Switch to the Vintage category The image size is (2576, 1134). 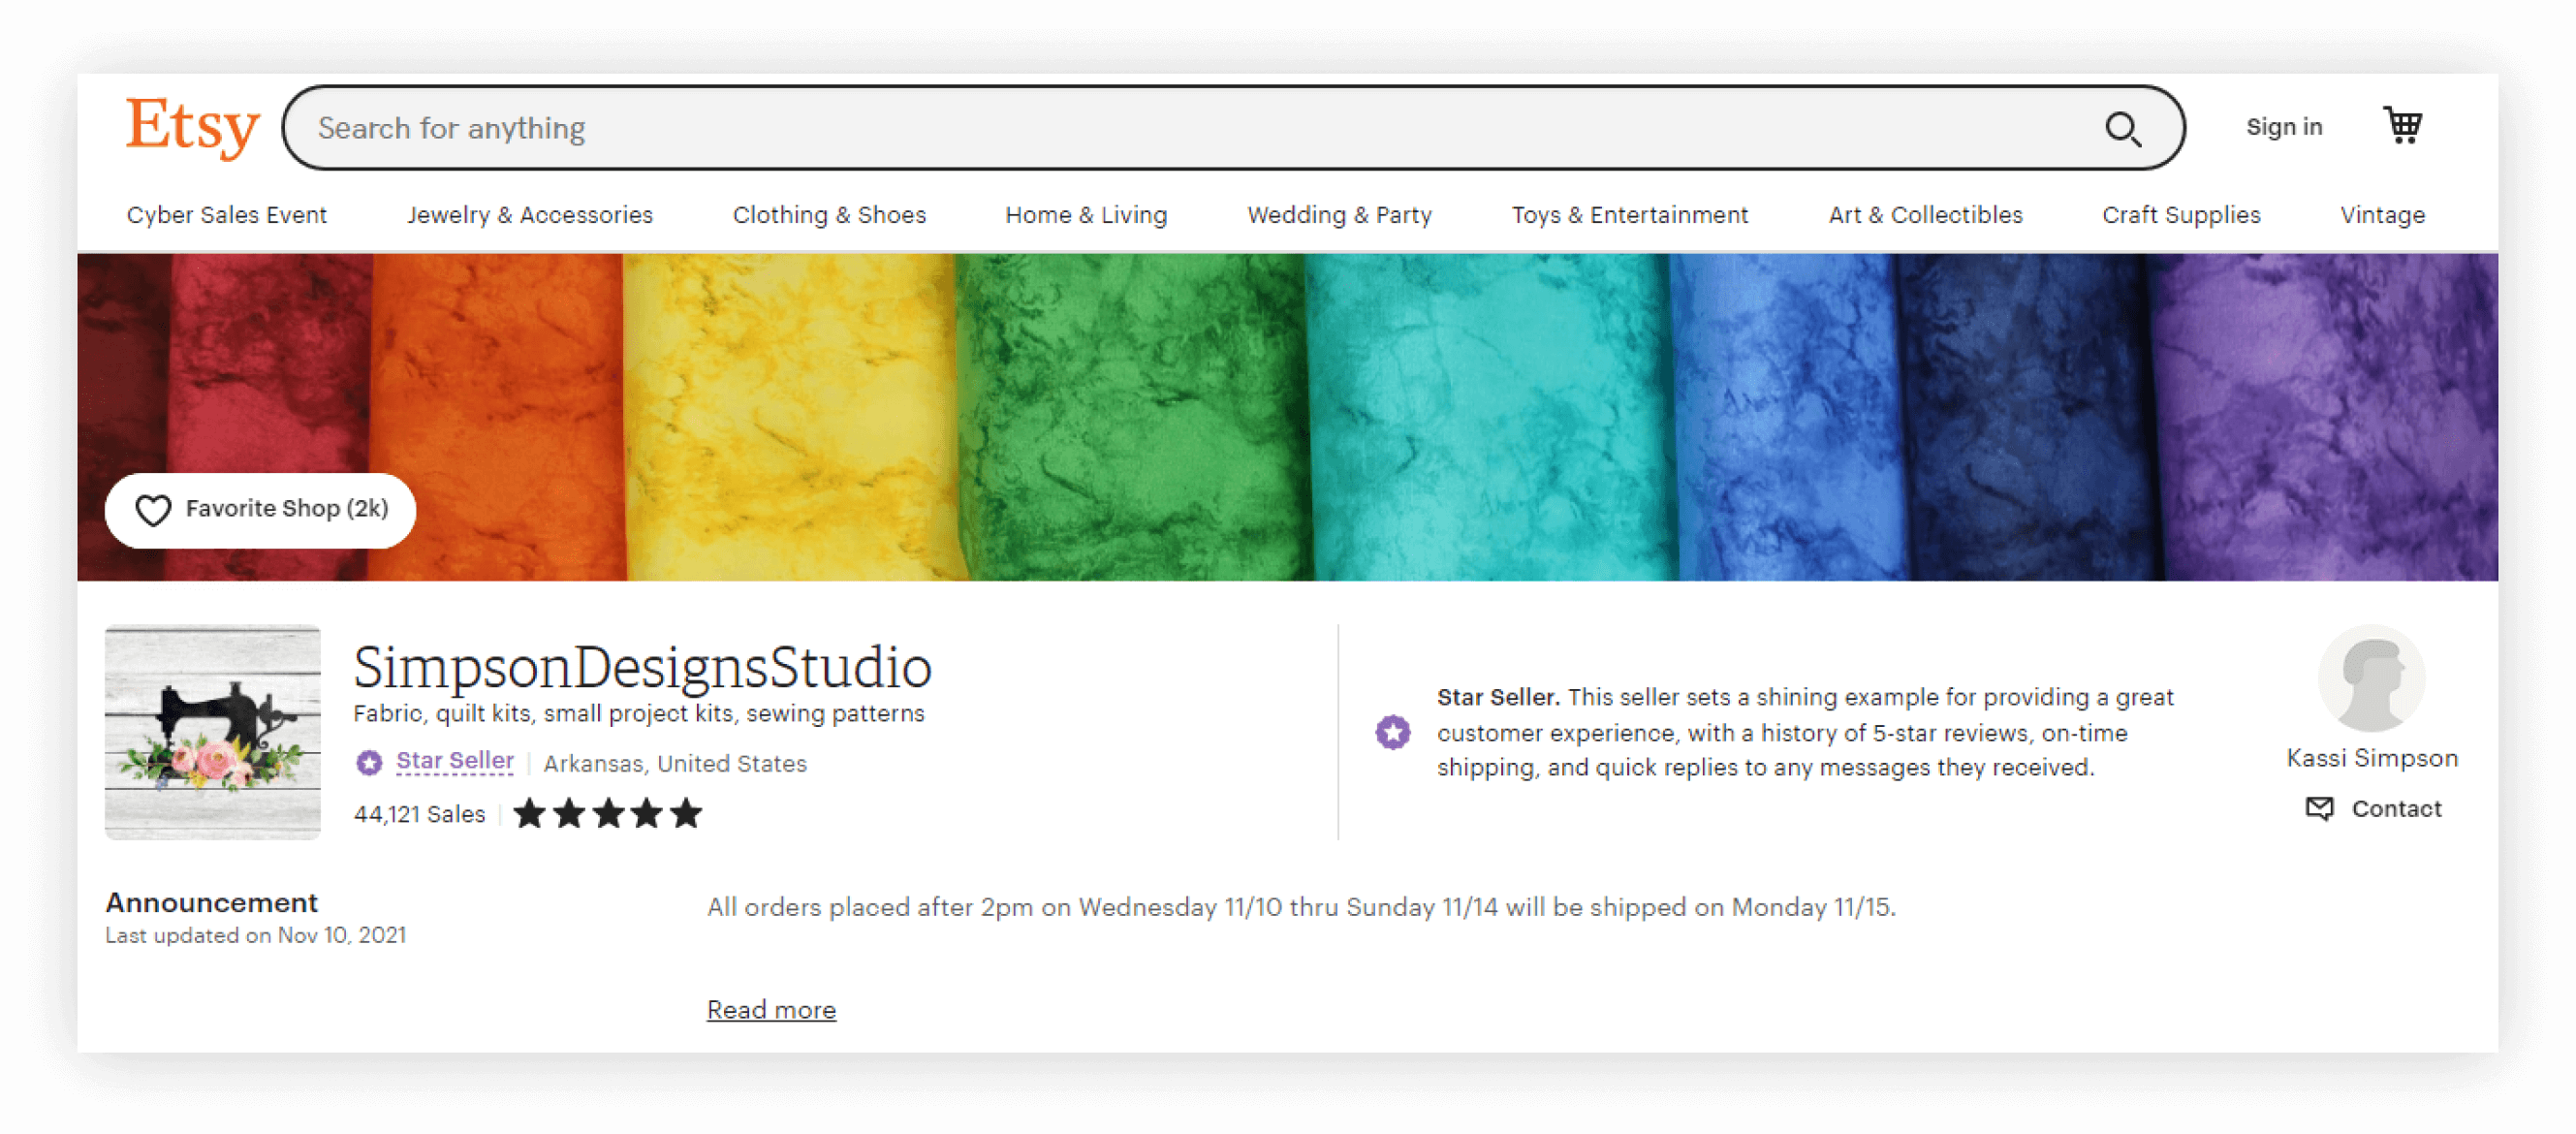pyautogui.click(x=2382, y=214)
